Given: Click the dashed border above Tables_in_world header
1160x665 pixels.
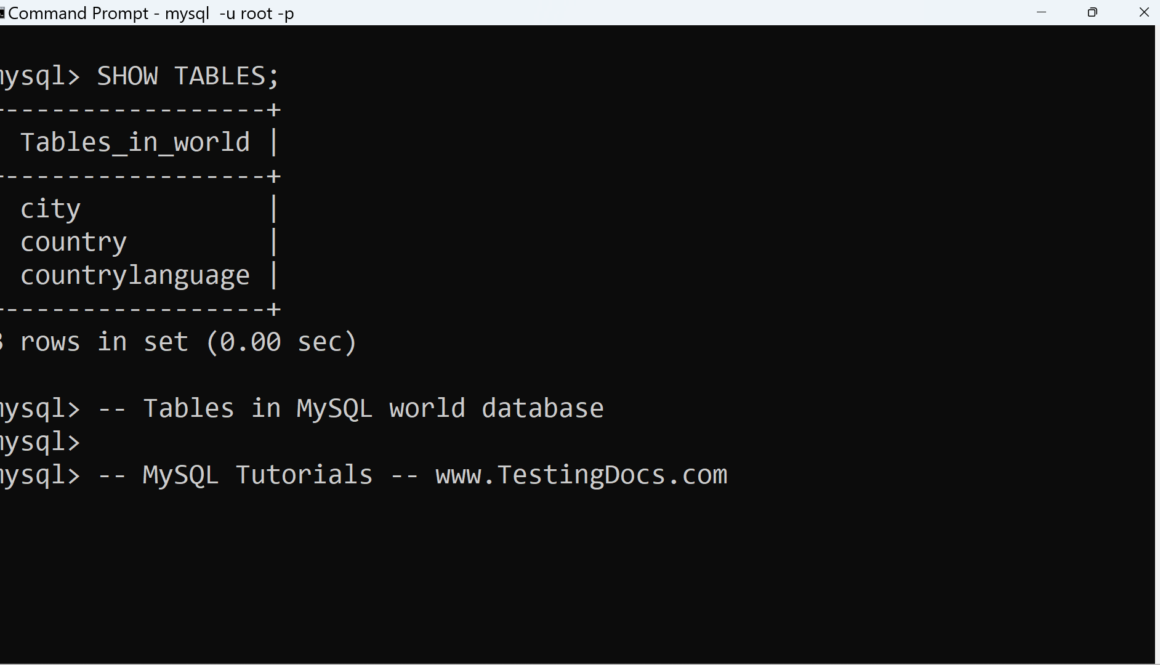Looking at the screenshot, I should coord(140,109).
